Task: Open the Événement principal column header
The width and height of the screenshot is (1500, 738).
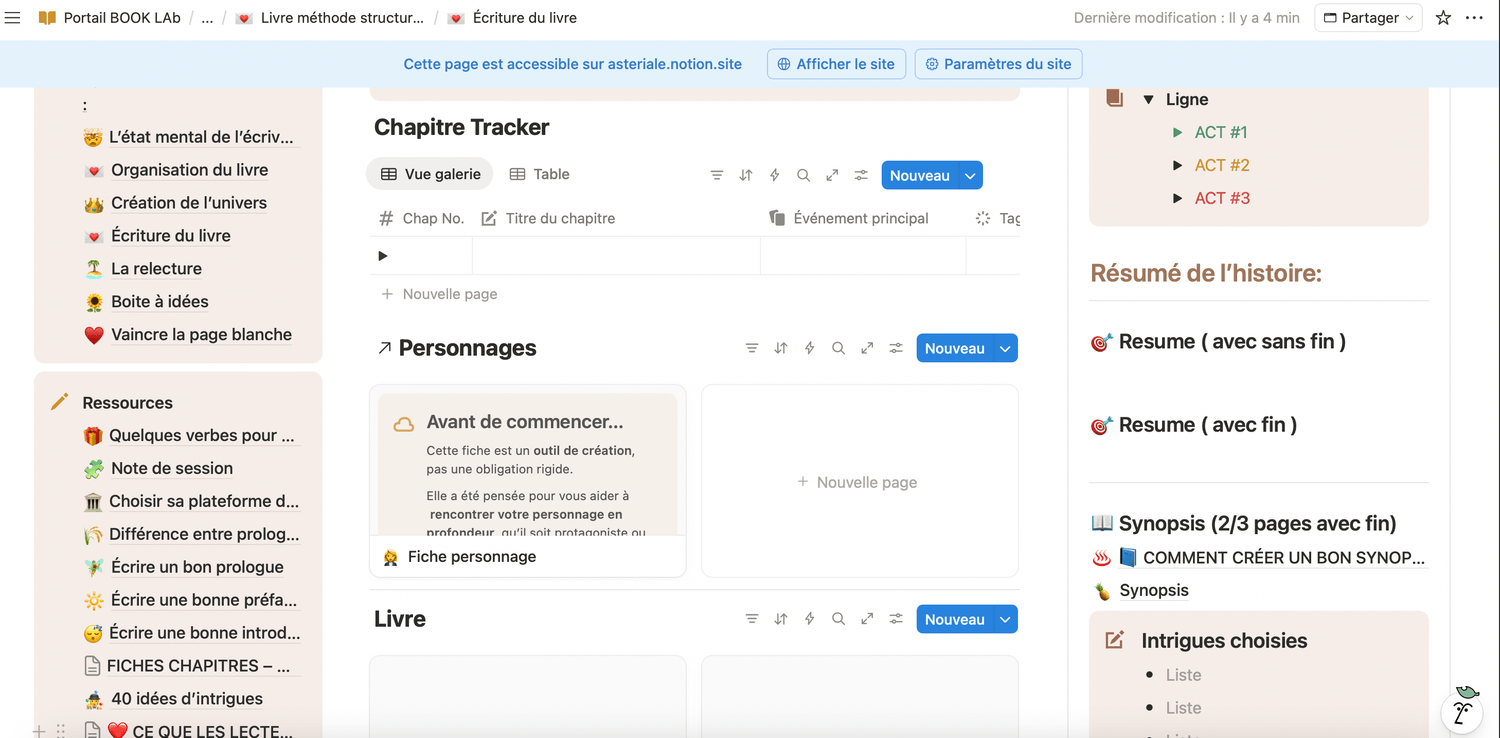Action: click(863, 218)
